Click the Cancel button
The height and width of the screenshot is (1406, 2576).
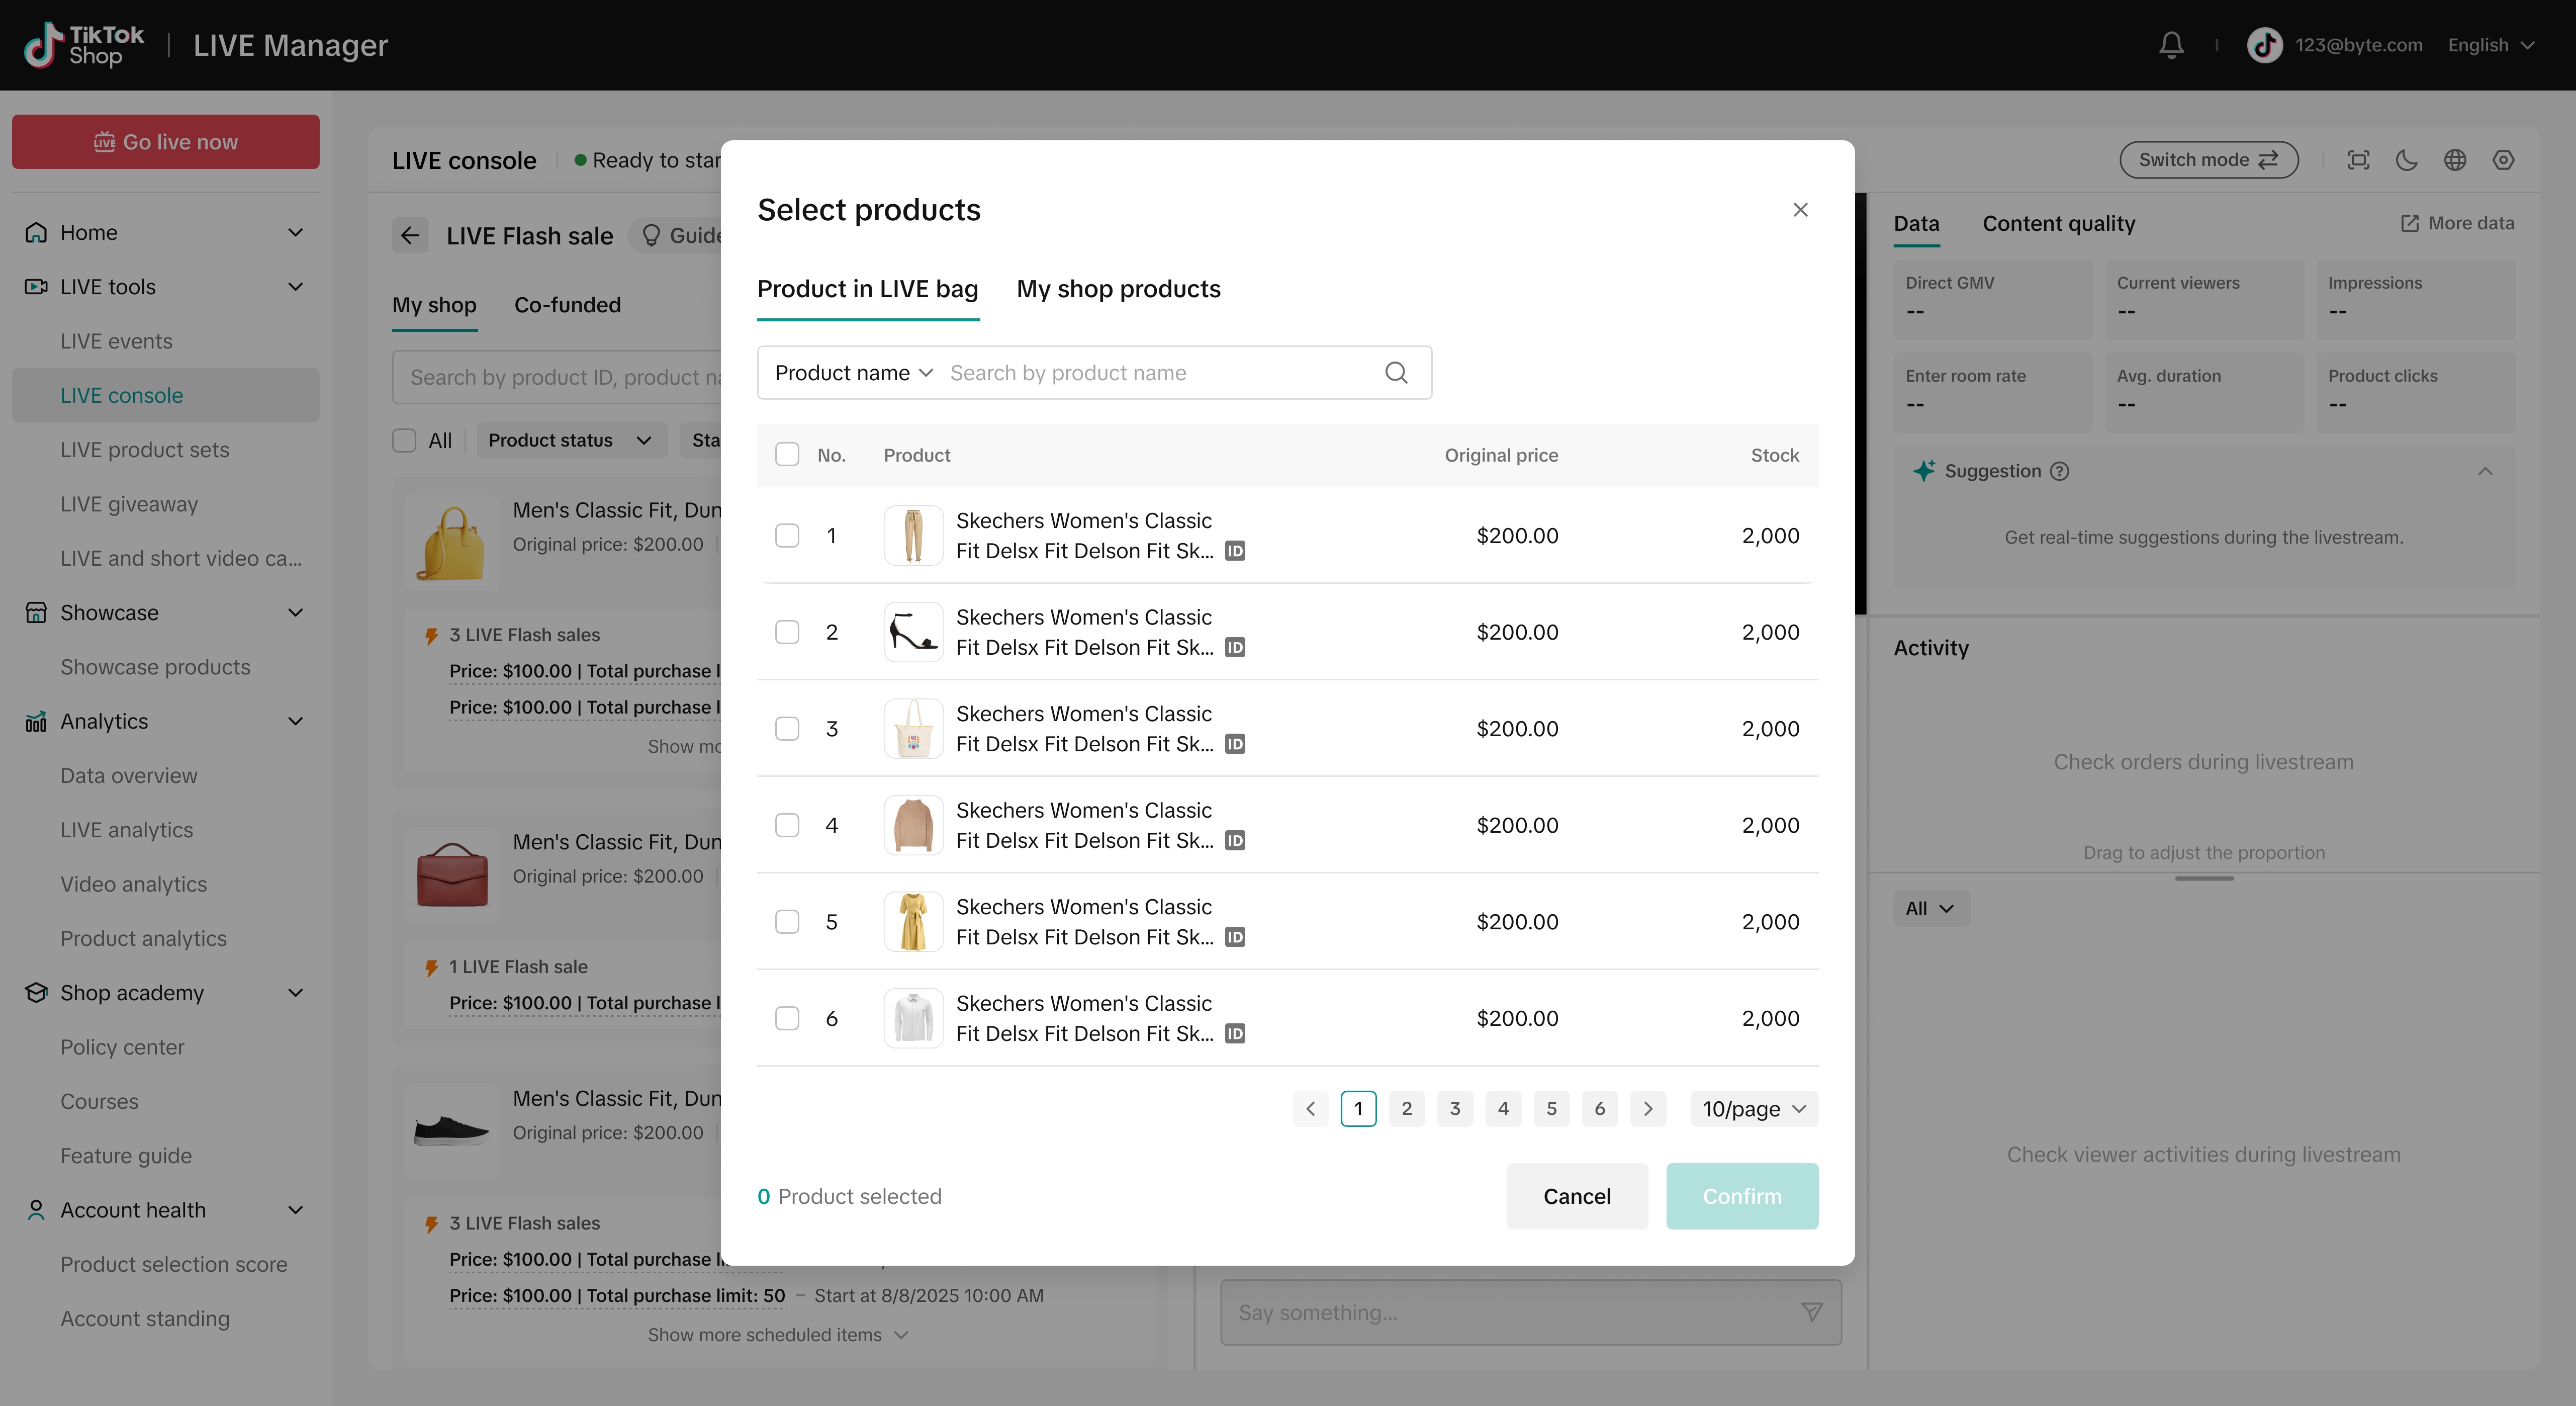pyautogui.click(x=1576, y=1196)
